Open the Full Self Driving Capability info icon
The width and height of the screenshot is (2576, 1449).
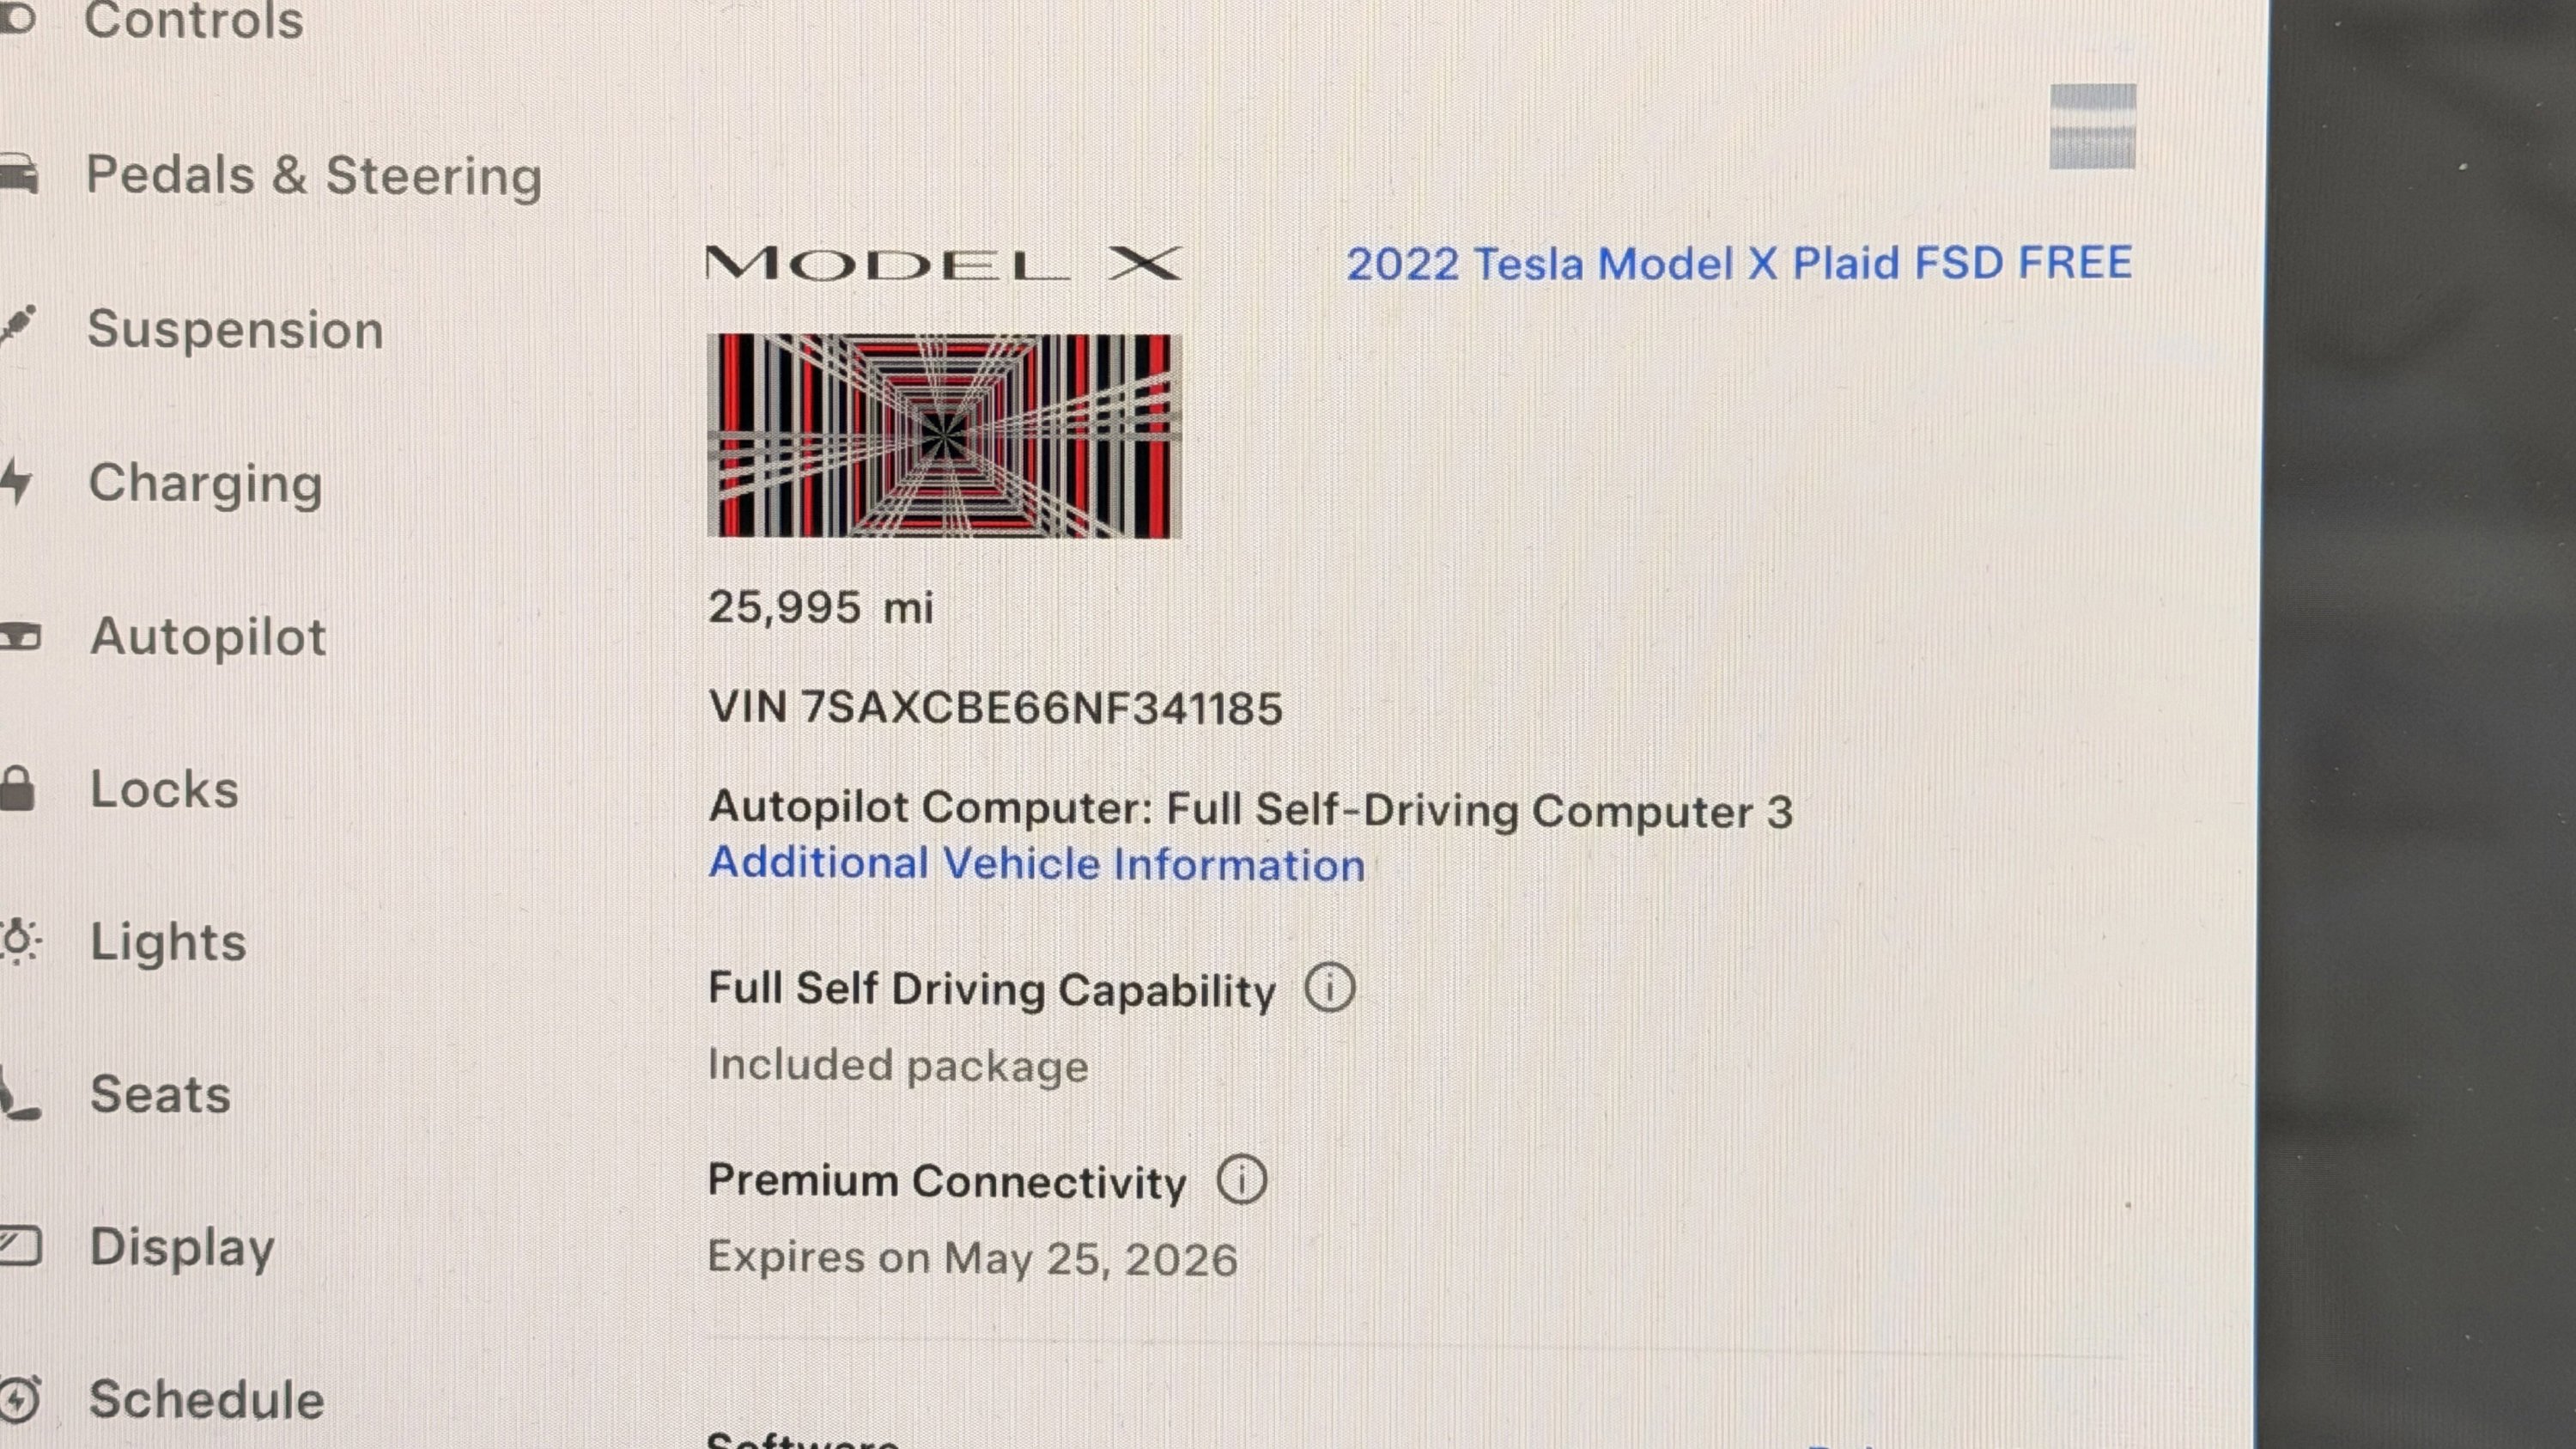[1330, 987]
